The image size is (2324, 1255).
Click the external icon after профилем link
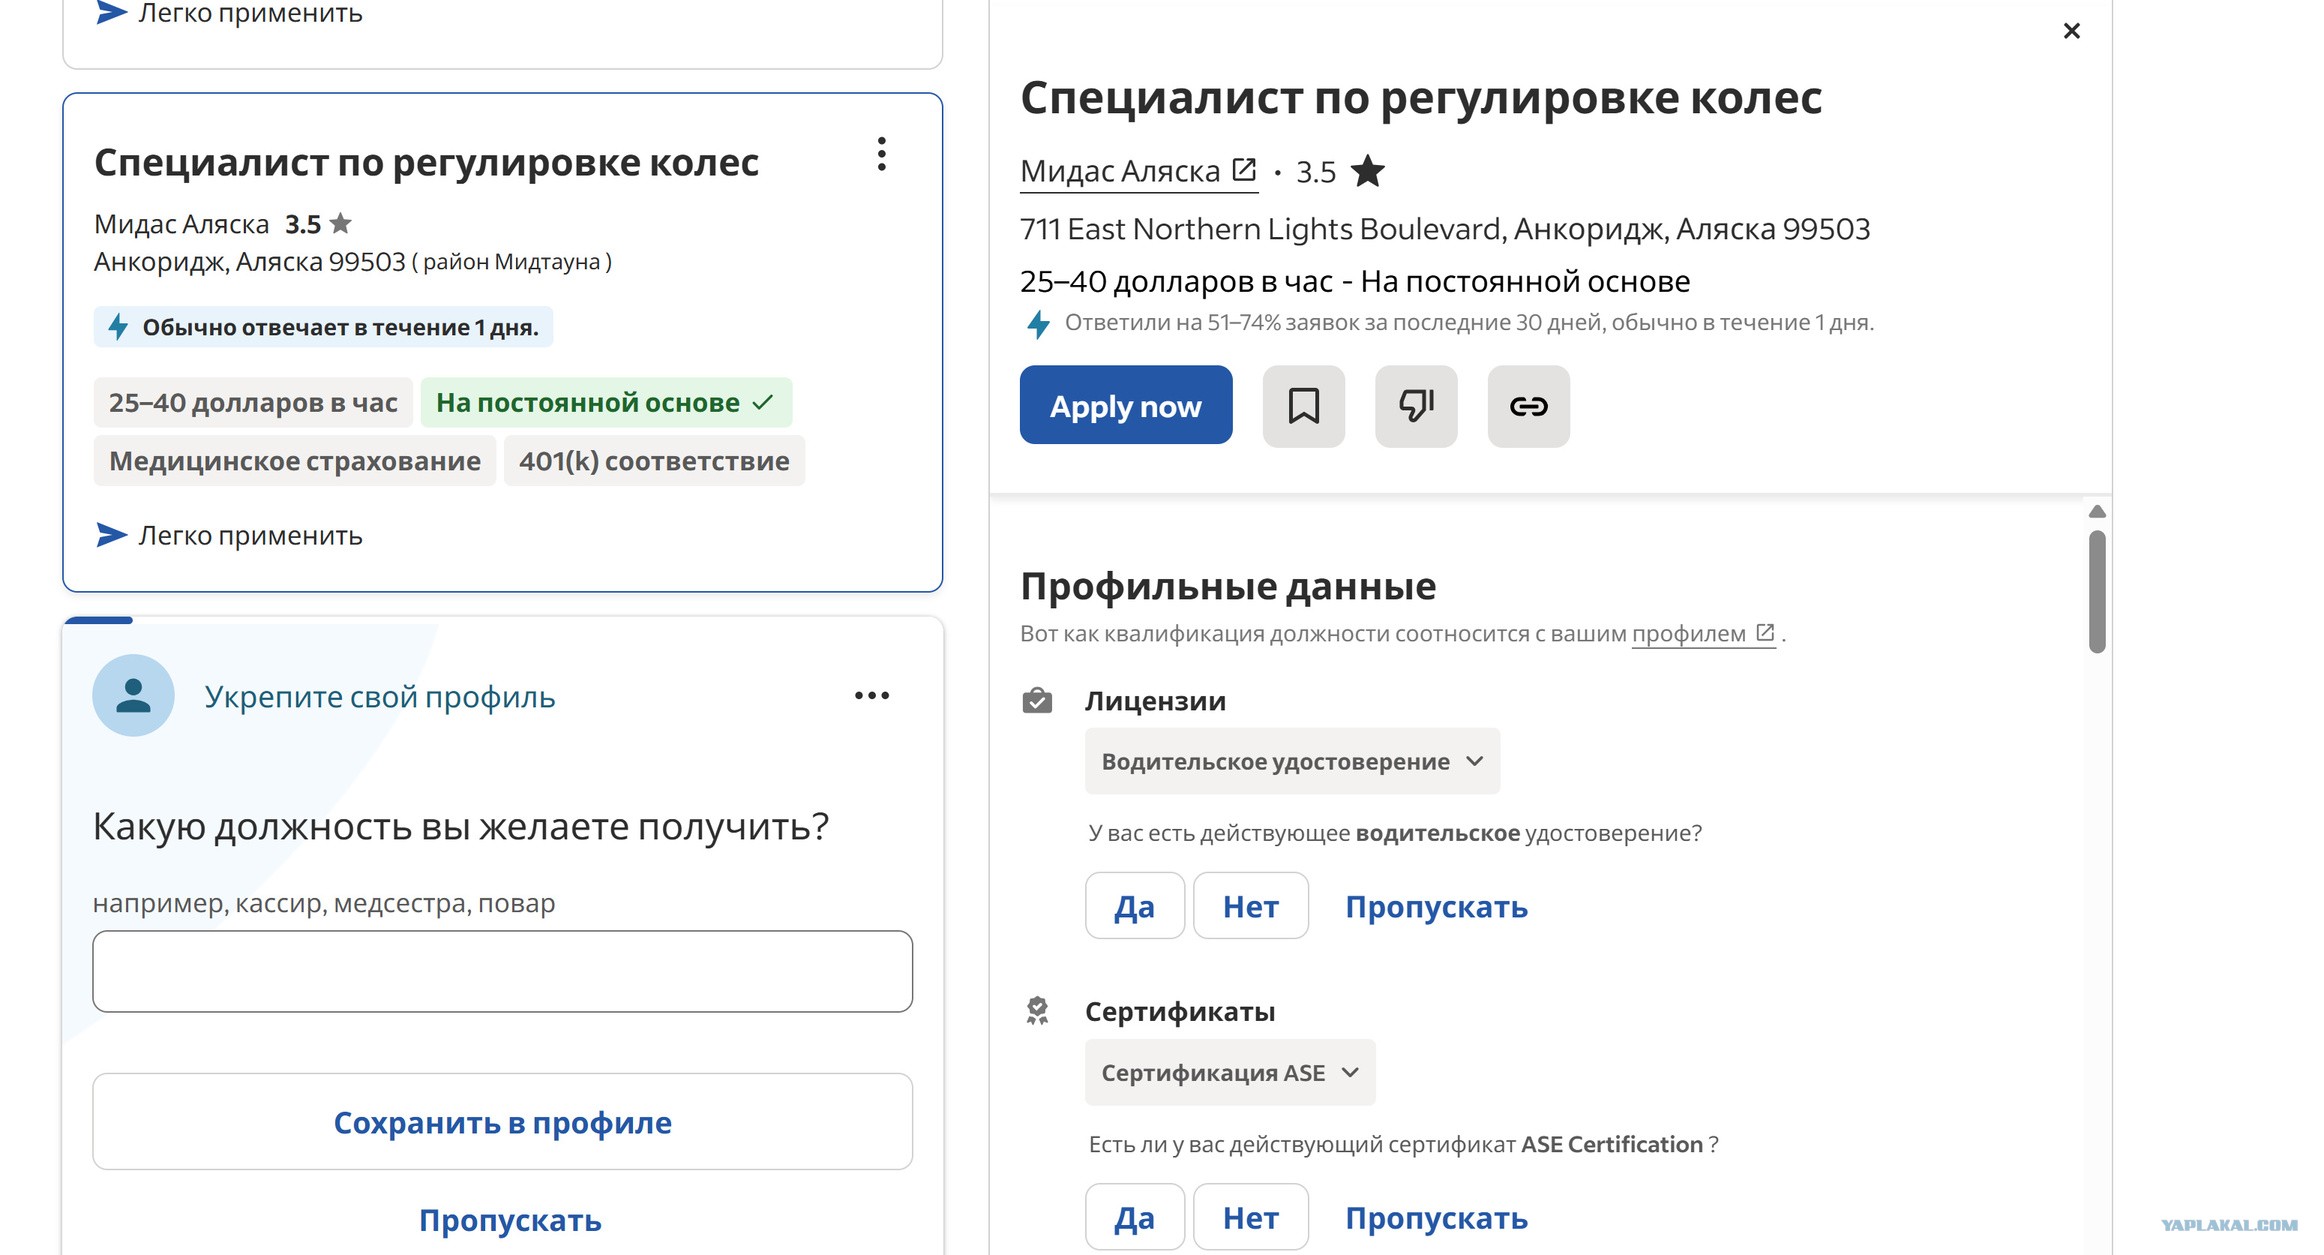(1765, 632)
